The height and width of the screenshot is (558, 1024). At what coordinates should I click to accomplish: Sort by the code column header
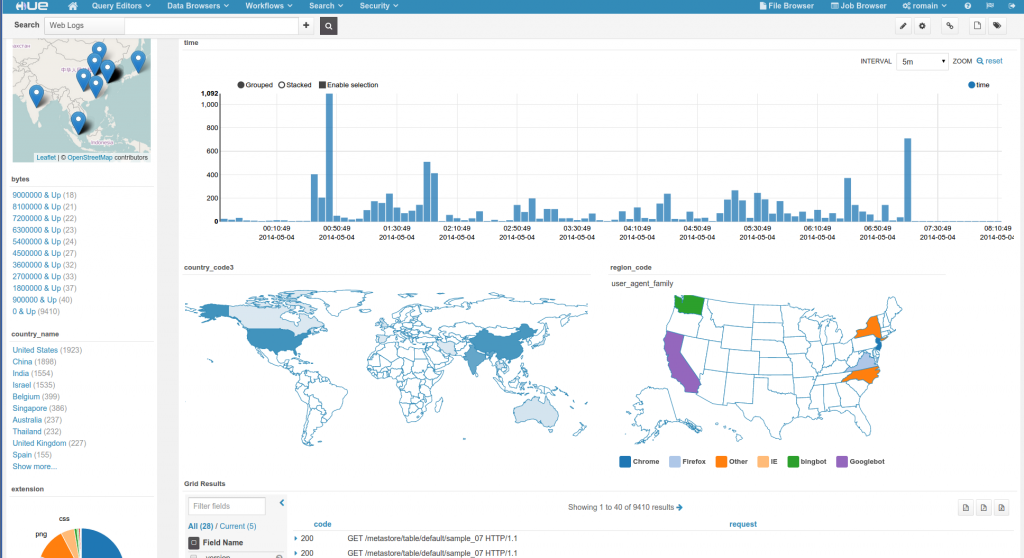[x=323, y=524]
